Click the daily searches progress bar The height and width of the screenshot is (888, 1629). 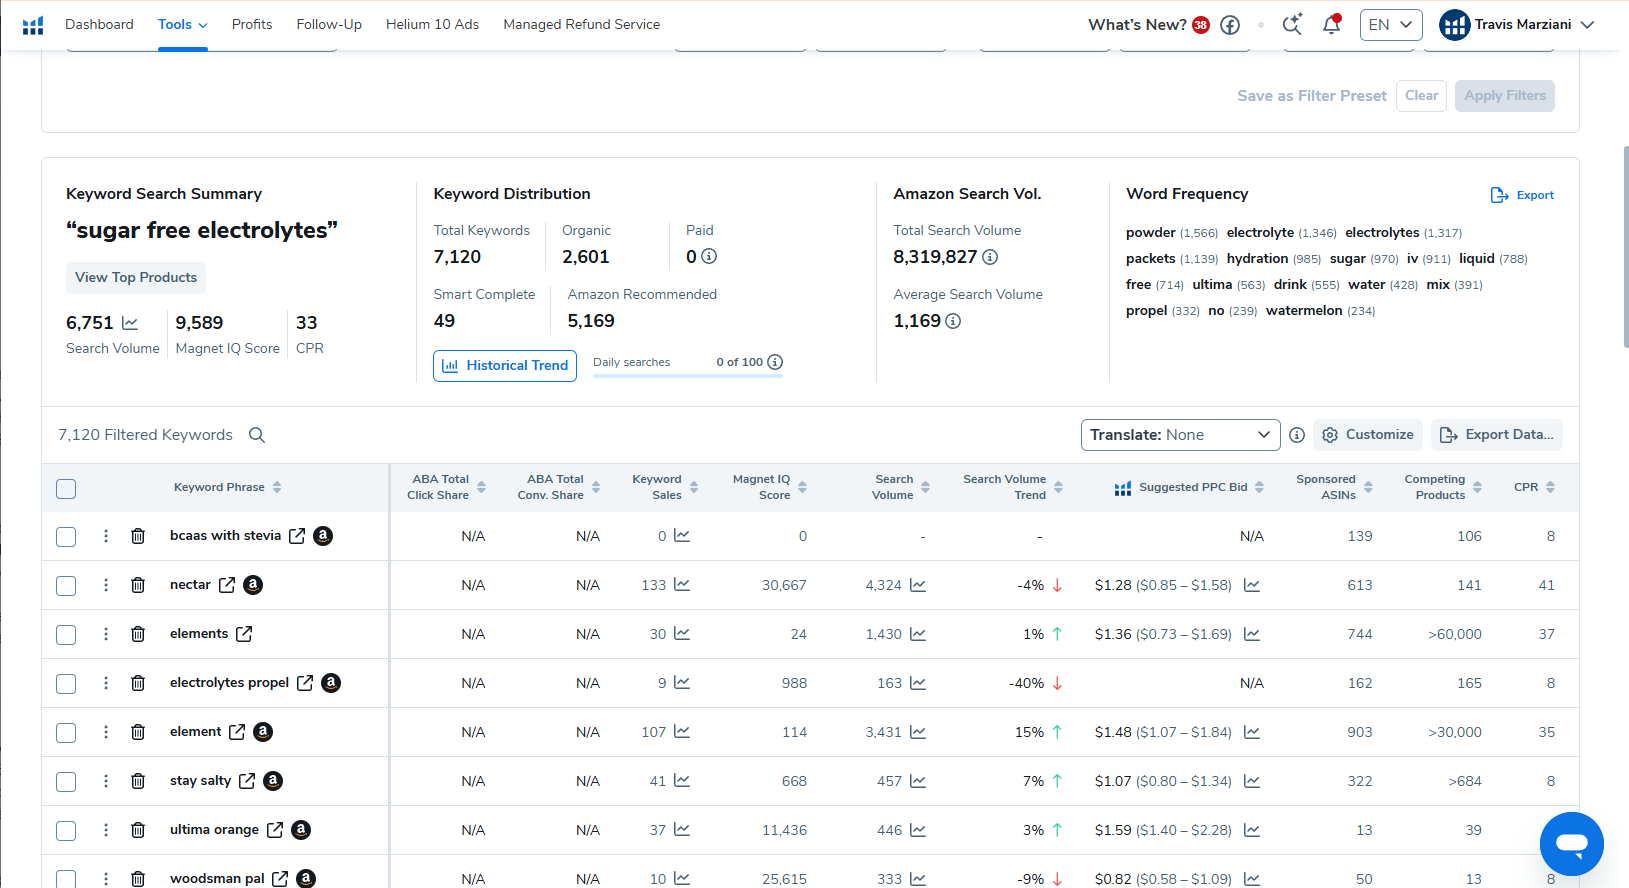pos(688,376)
